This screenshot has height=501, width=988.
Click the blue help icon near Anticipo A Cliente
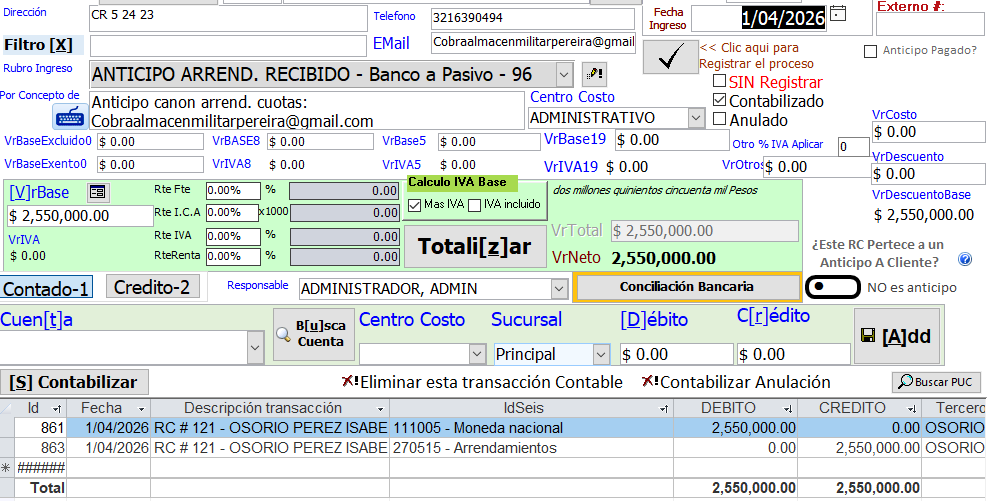(x=965, y=260)
